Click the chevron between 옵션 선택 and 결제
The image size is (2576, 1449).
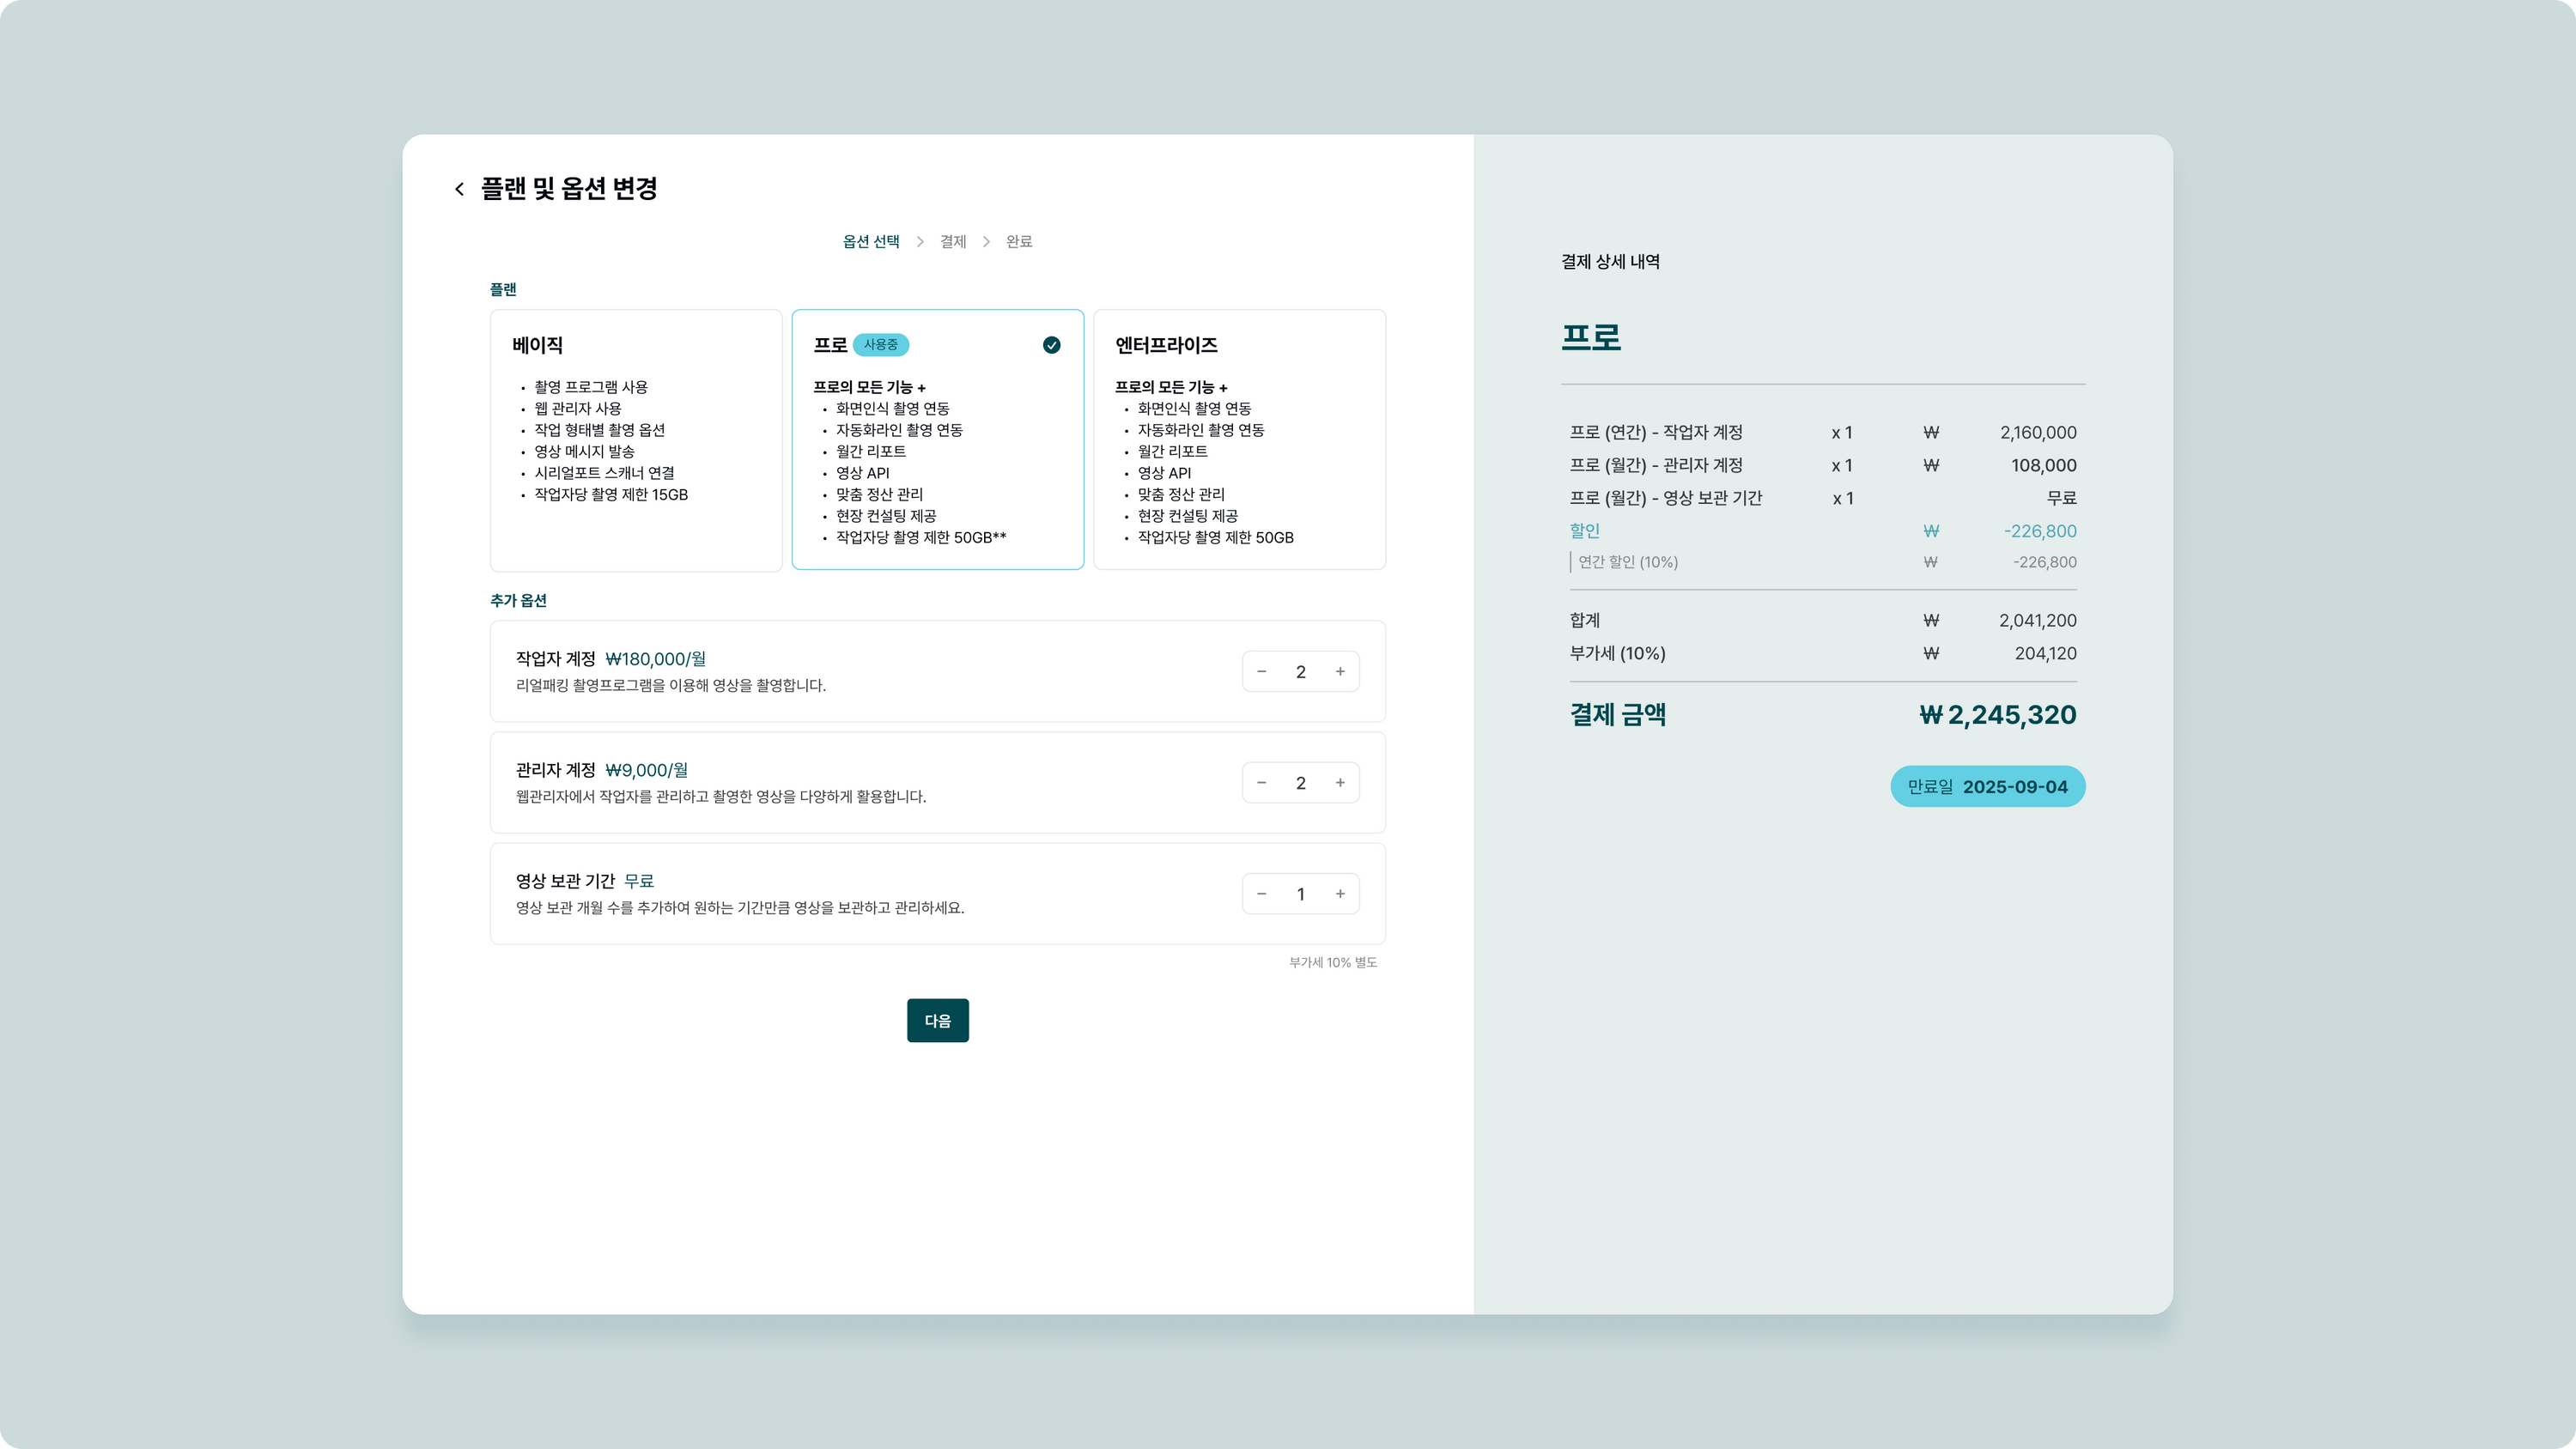tap(919, 242)
